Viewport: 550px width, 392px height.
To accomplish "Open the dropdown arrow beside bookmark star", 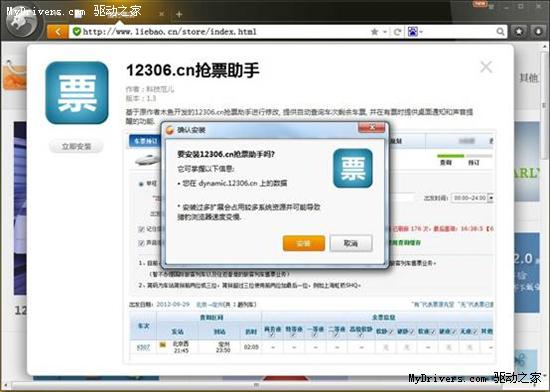I will 385,32.
